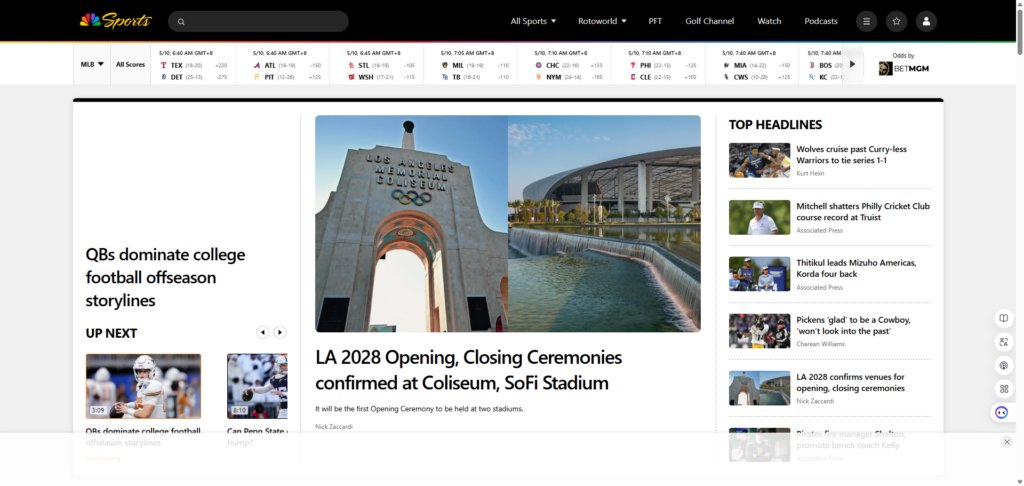This screenshot has width=1024, height=486.
Task: Open QBs dominate college football title
Action: (165, 278)
